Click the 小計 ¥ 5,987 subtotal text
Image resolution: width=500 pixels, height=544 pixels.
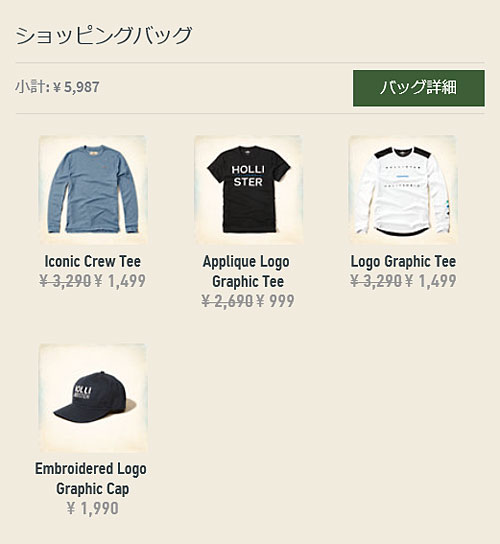coord(57,87)
